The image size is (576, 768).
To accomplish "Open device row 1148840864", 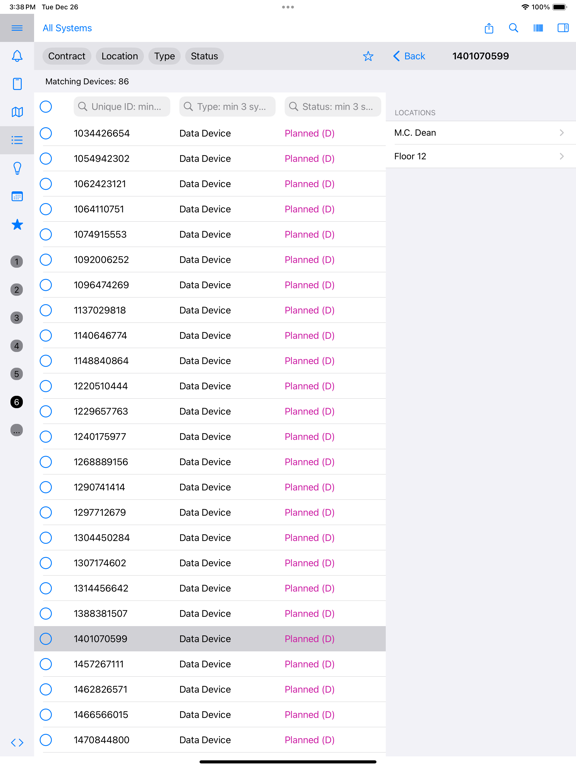I will pos(210,361).
